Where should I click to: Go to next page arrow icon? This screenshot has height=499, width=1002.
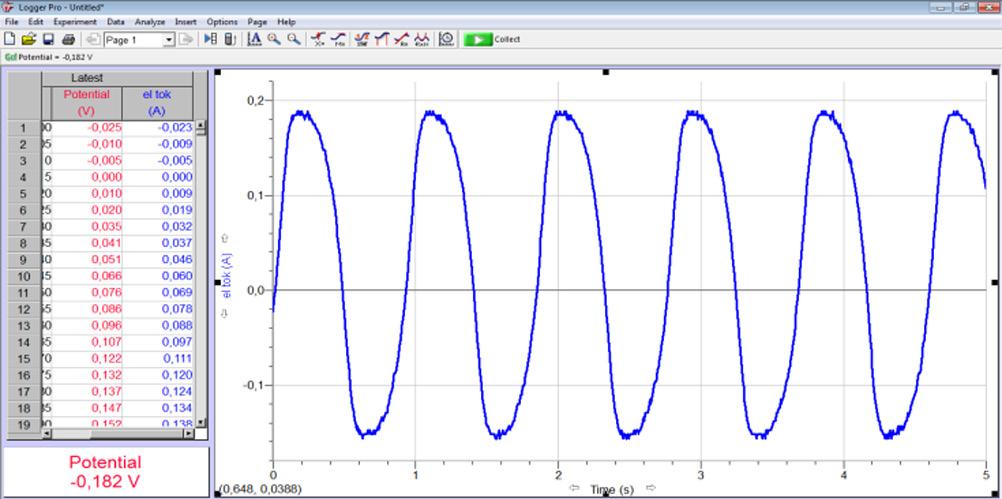point(186,39)
